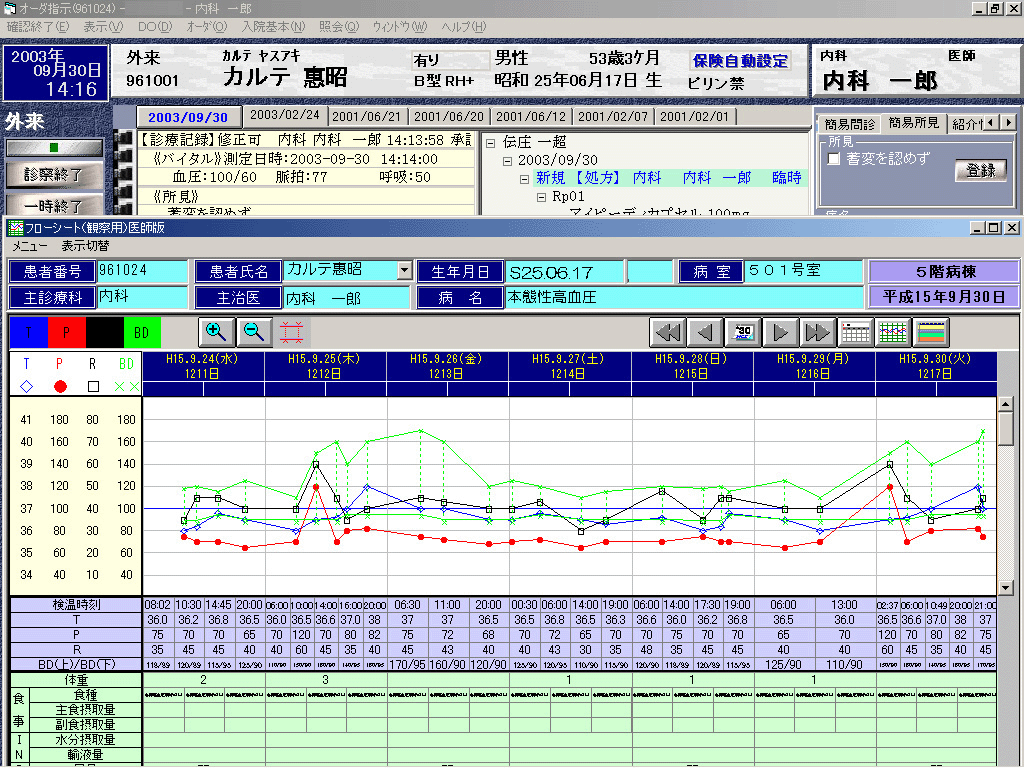Go to previous day with single left arrow
This screenshot has height=768, width=1024.
coord(705,332)
